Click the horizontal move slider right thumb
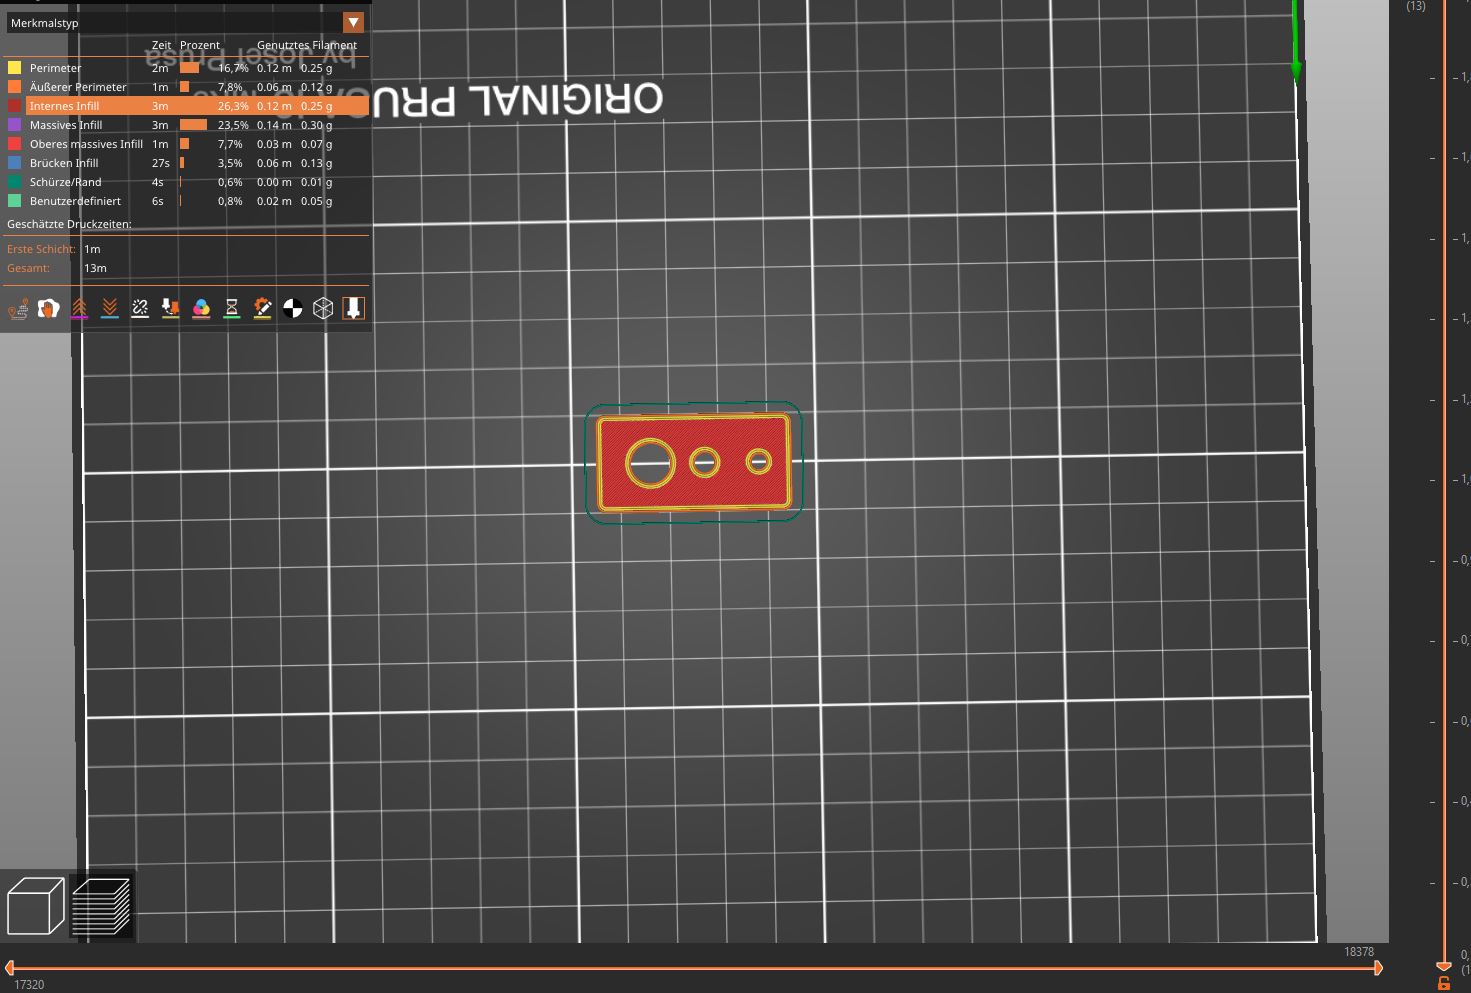This screenshot has width=1471, height=993. tap(1378, 967)
